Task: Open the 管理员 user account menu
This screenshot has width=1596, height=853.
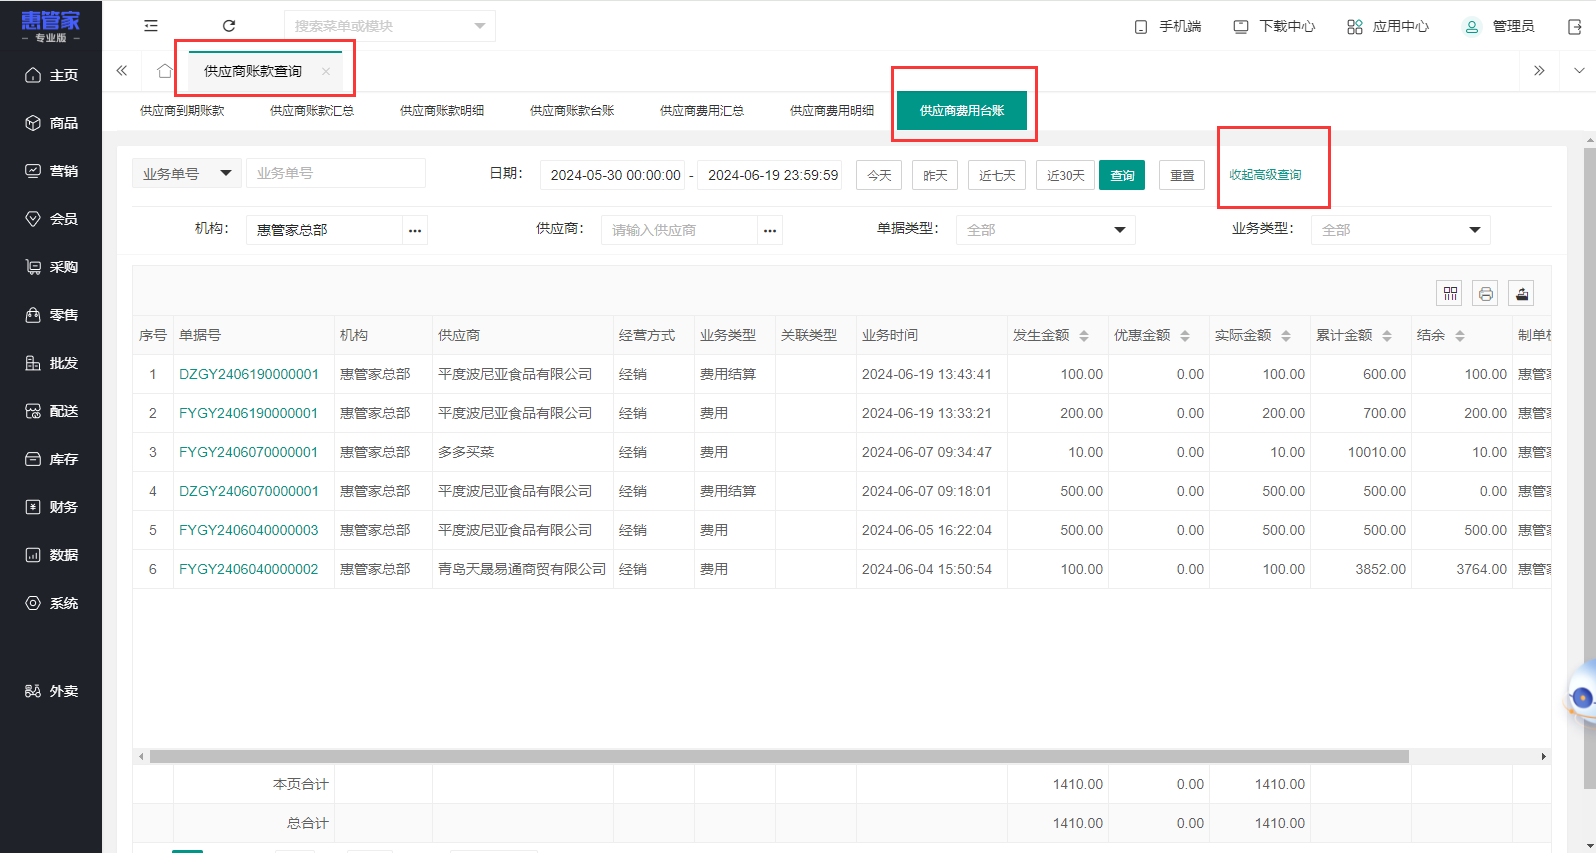Action: pyautogui.click(x=1498, y=26)
